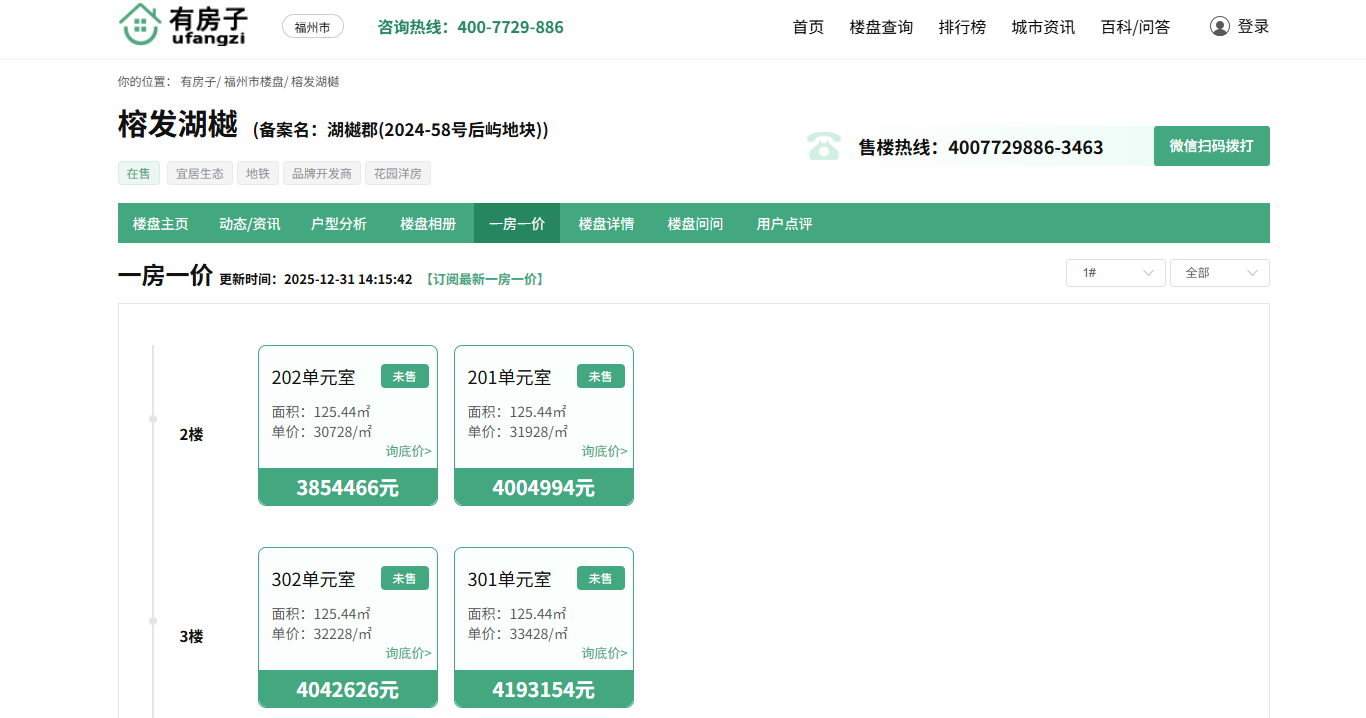
Task: Expand the 1# building dropdown
Action: pyautogui.click(x=1115, y=273)
